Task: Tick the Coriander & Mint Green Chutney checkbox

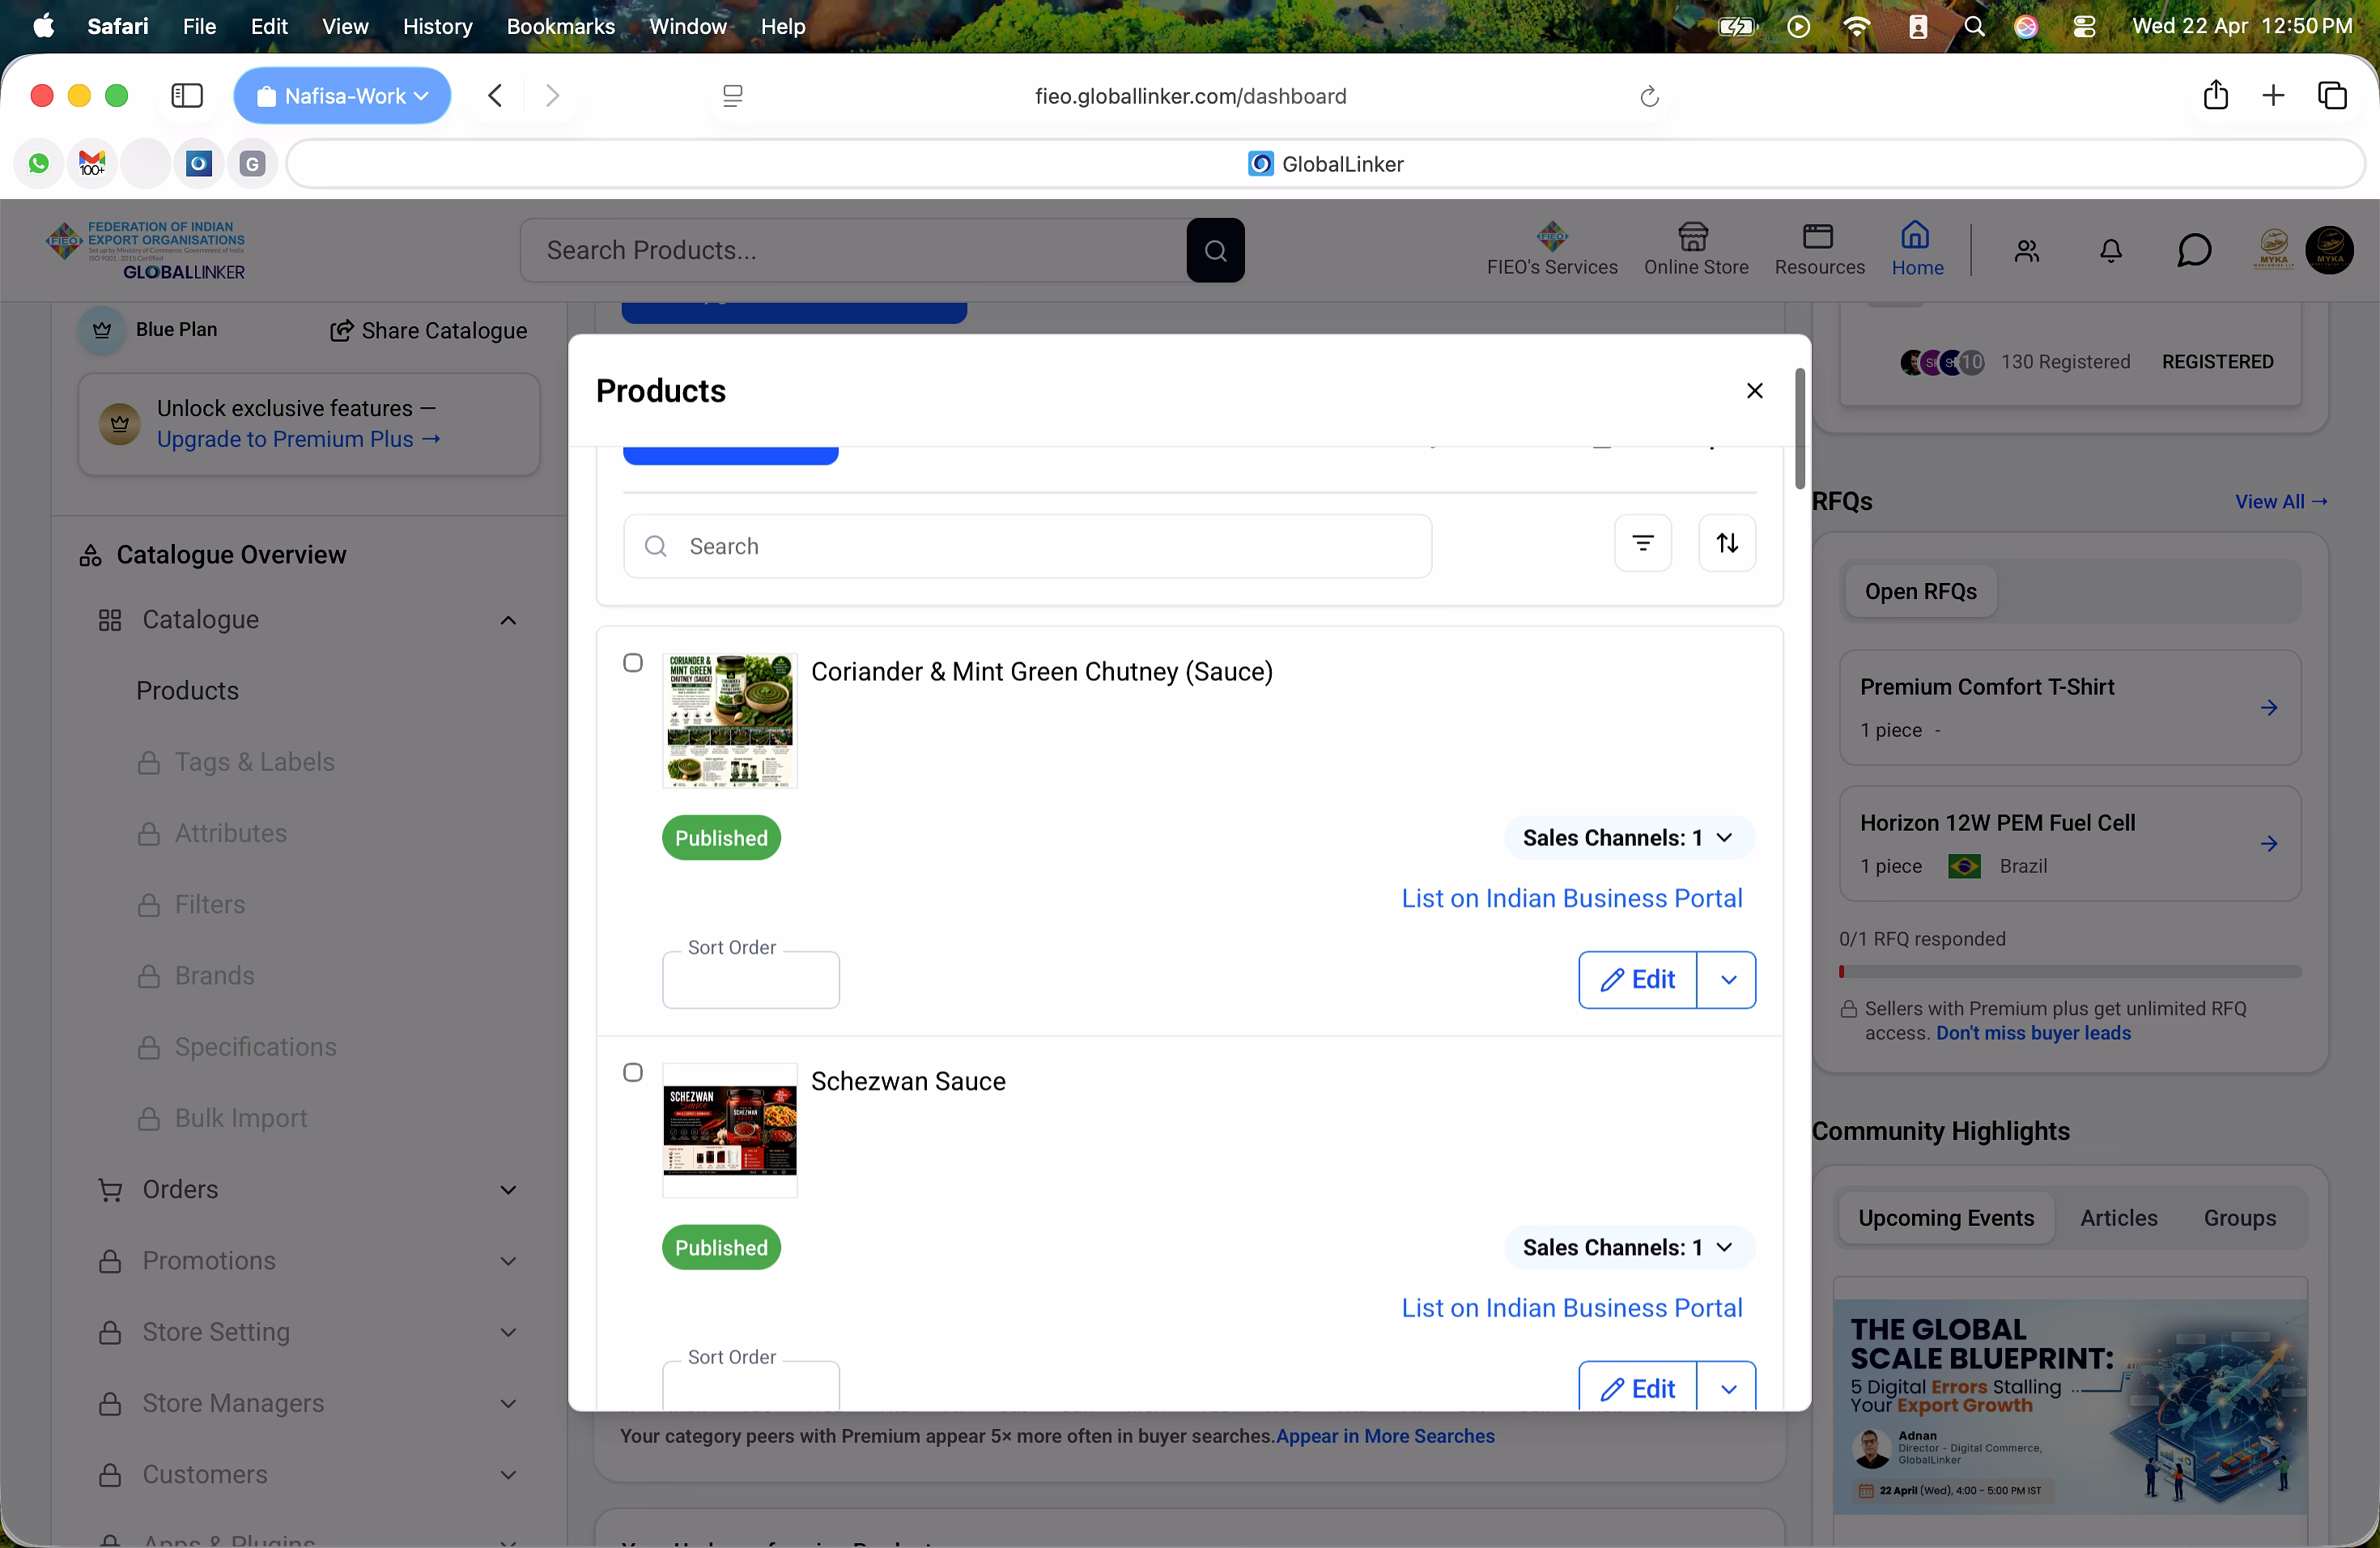Action: (633, 663)
